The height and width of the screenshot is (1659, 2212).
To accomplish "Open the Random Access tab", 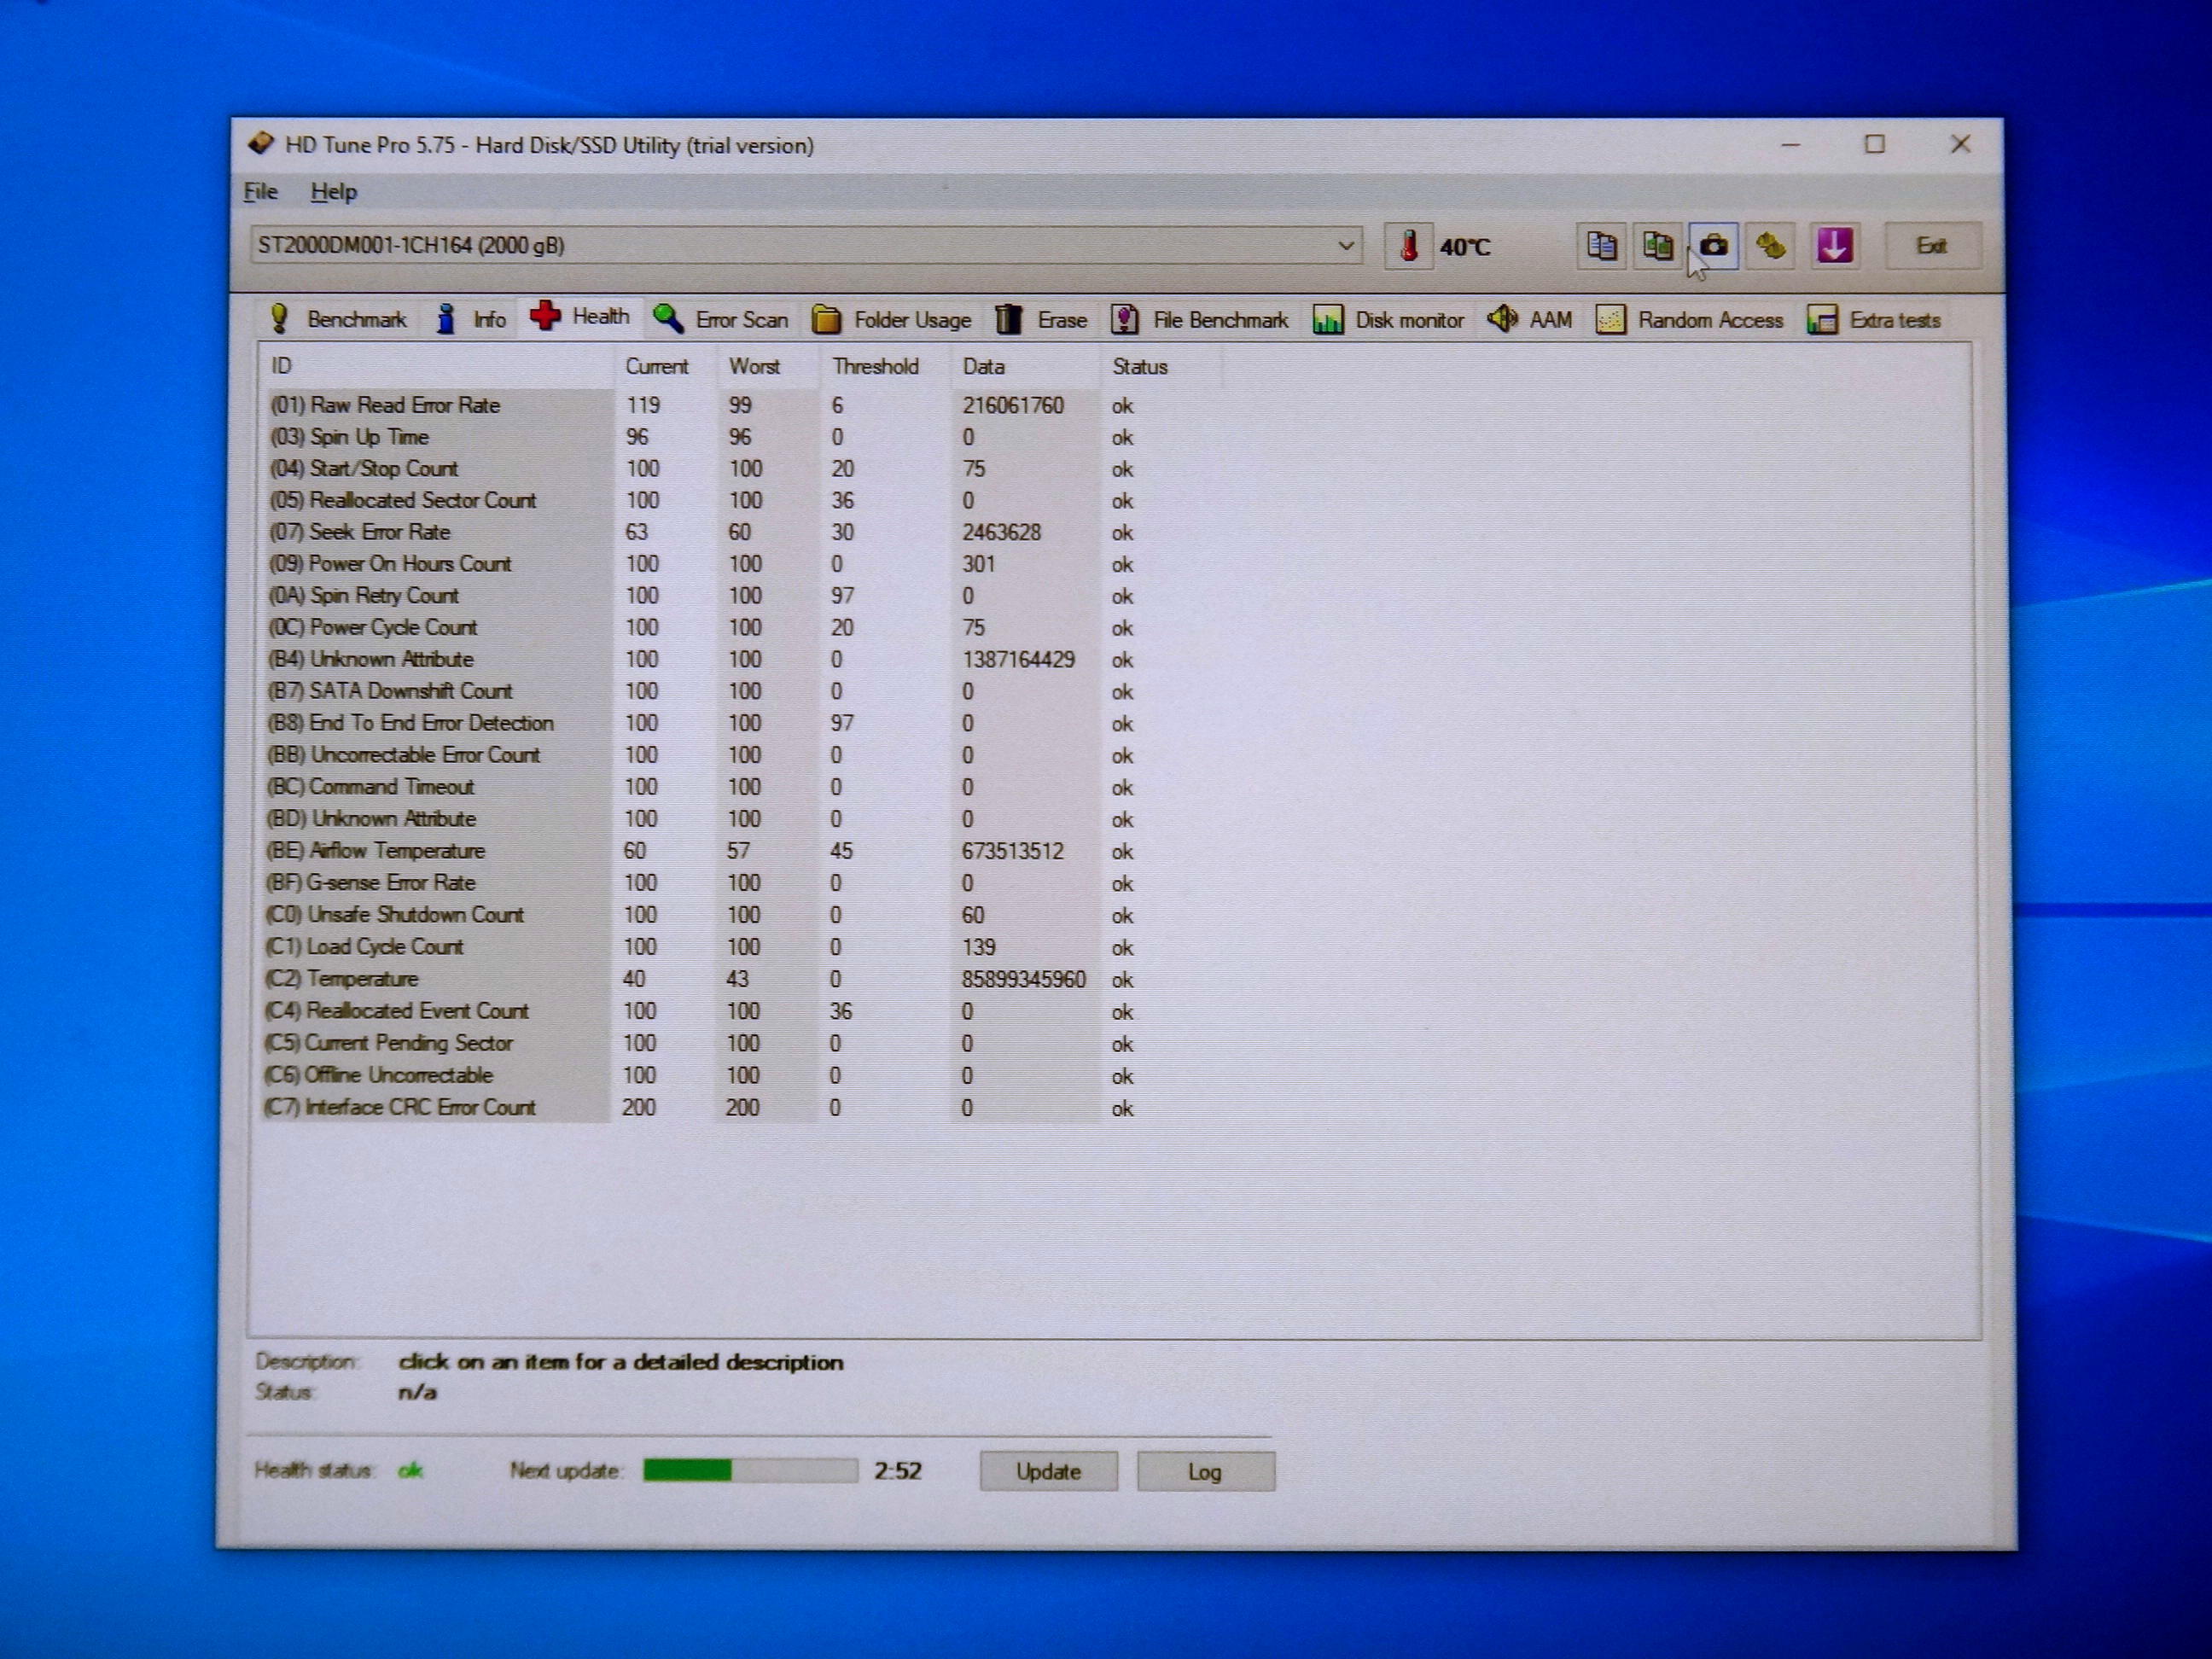I will [1689, 320].
